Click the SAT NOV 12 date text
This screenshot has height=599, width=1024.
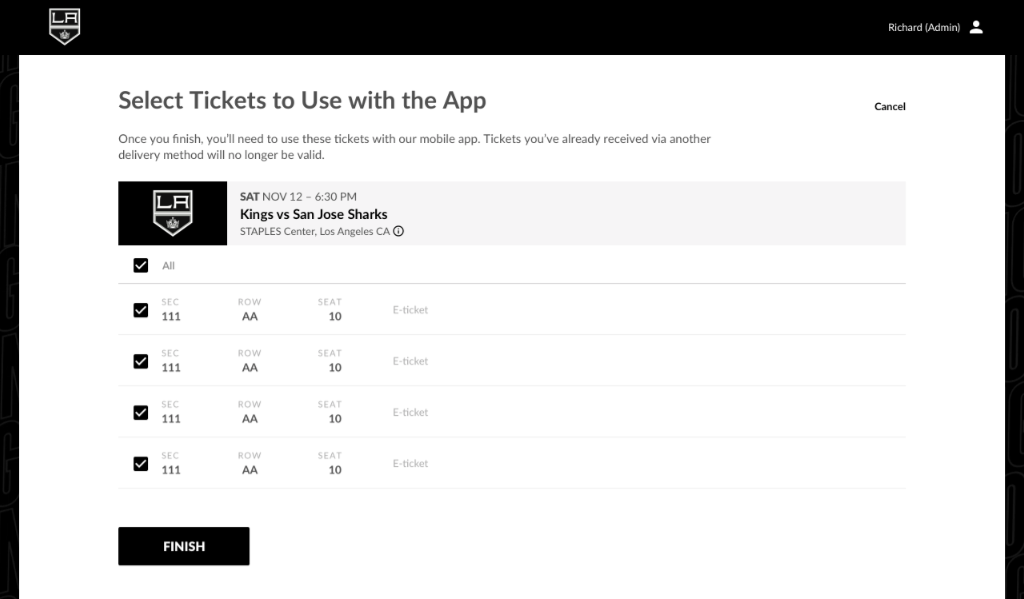[x=298, y=197]
